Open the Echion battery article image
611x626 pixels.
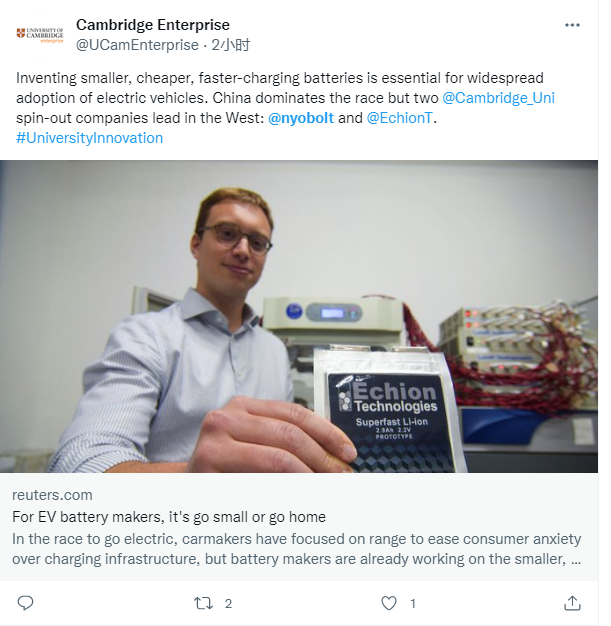299,316
